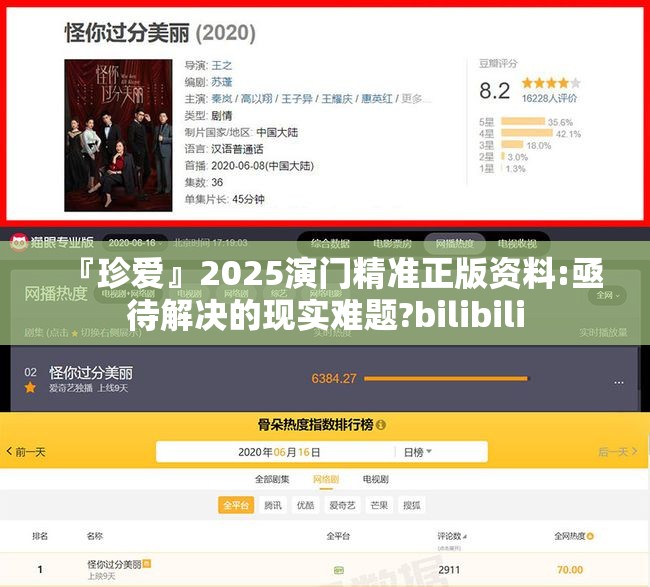This screenshot has width=650, height=587.
Task: Open actor link 高以翔
Action: tap(256, 99)
